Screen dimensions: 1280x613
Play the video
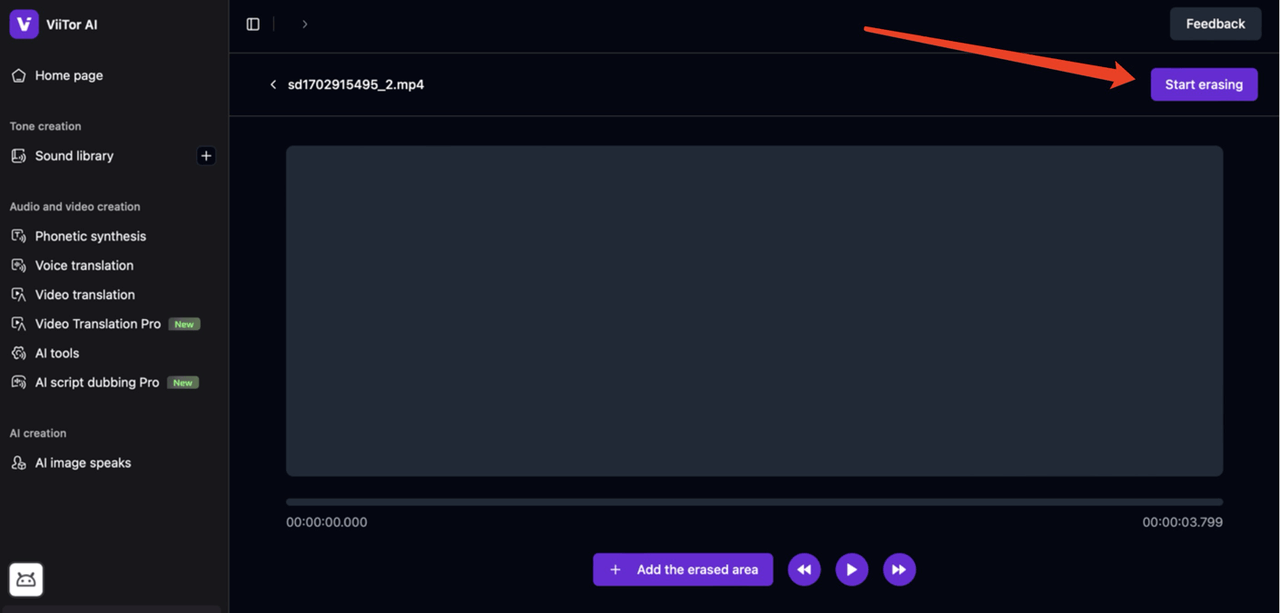[852, 570]
